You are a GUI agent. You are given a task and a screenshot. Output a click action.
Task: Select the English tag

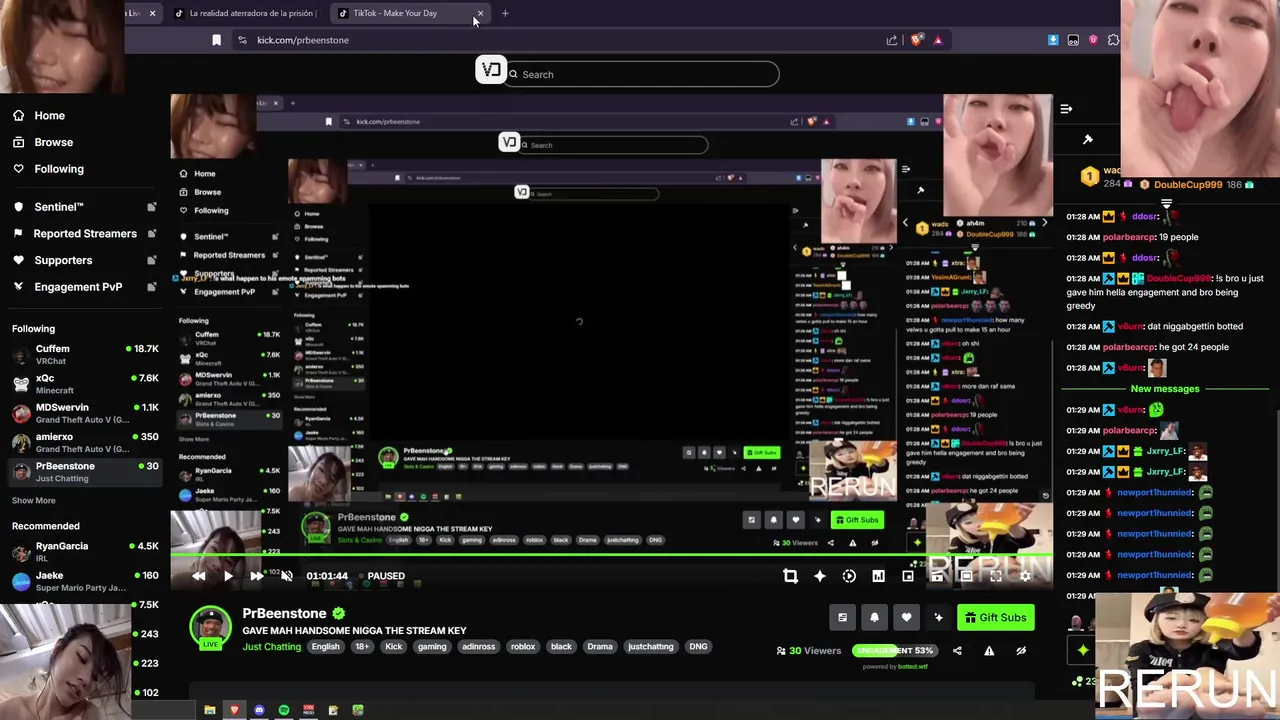(x=325, y=647)
